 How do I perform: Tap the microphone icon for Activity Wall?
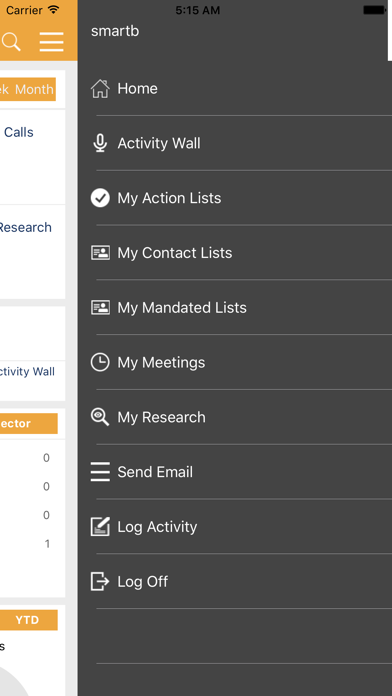click(x=100, y=143)
